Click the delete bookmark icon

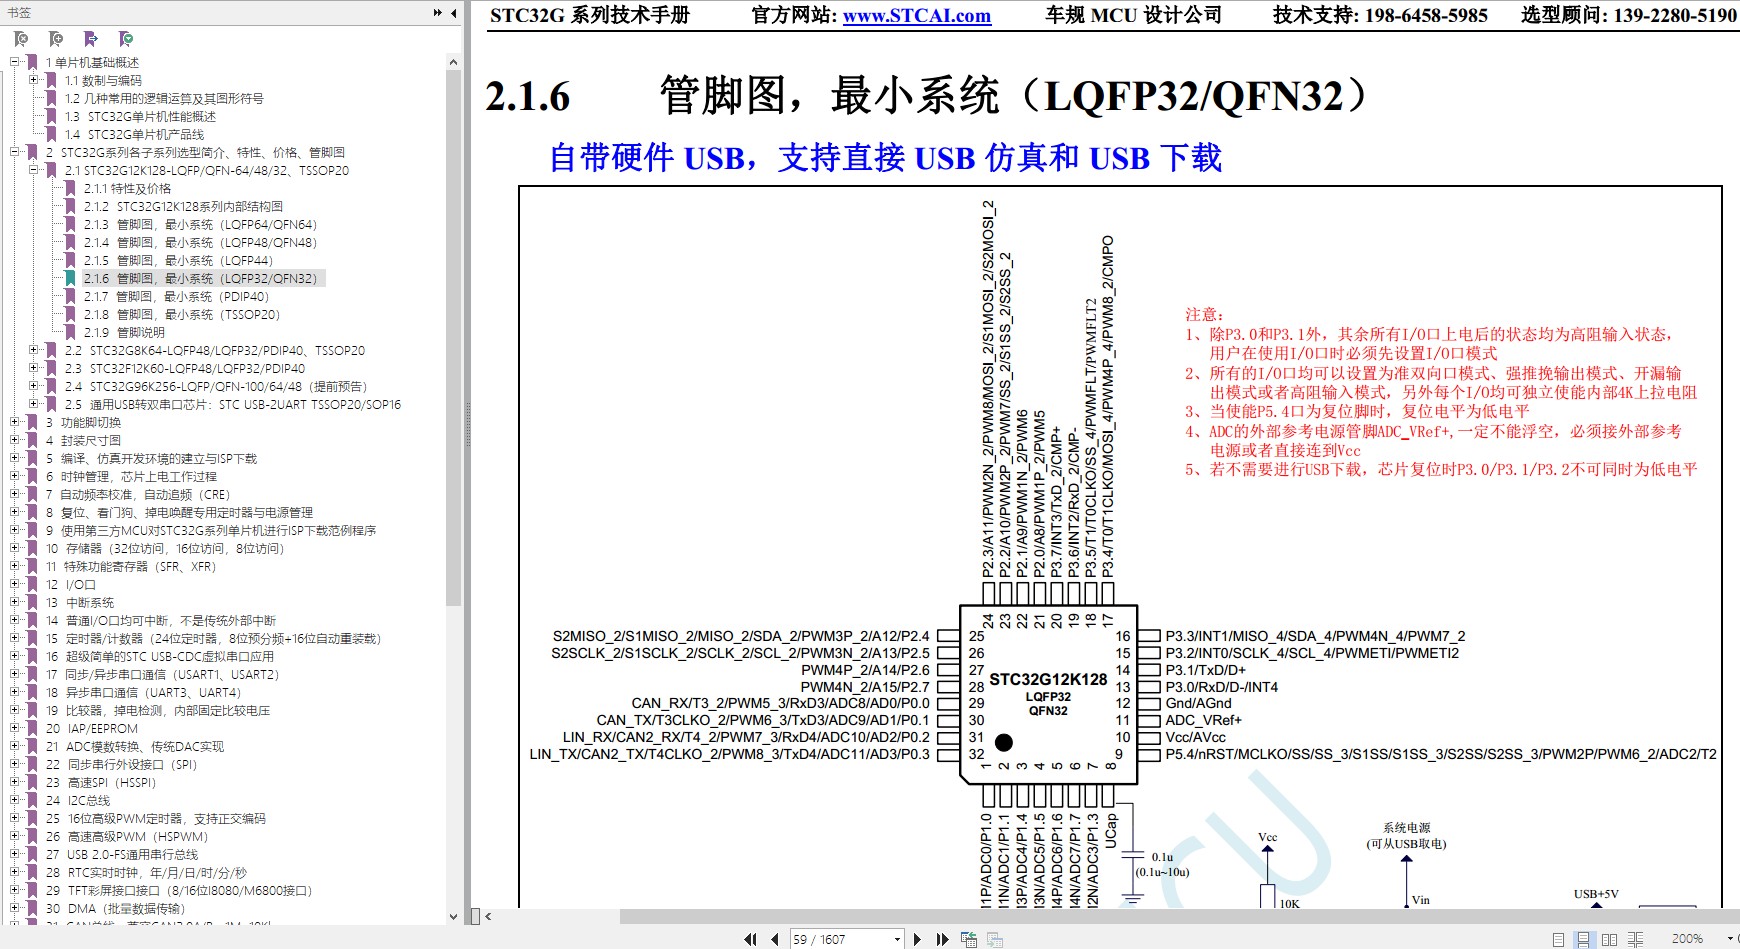click(21, 39)
